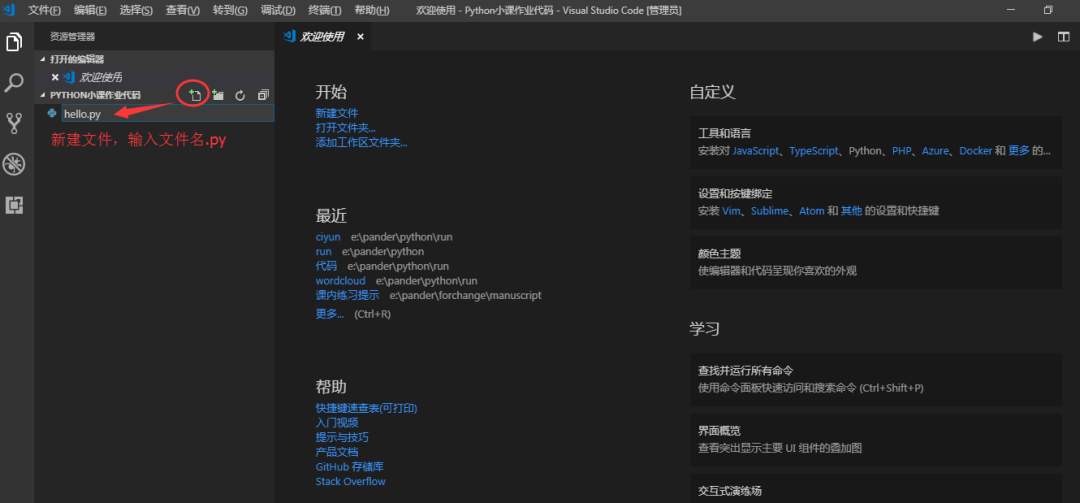Open the 编辑(E) menu
The image size is (1080, 503).
90,10
